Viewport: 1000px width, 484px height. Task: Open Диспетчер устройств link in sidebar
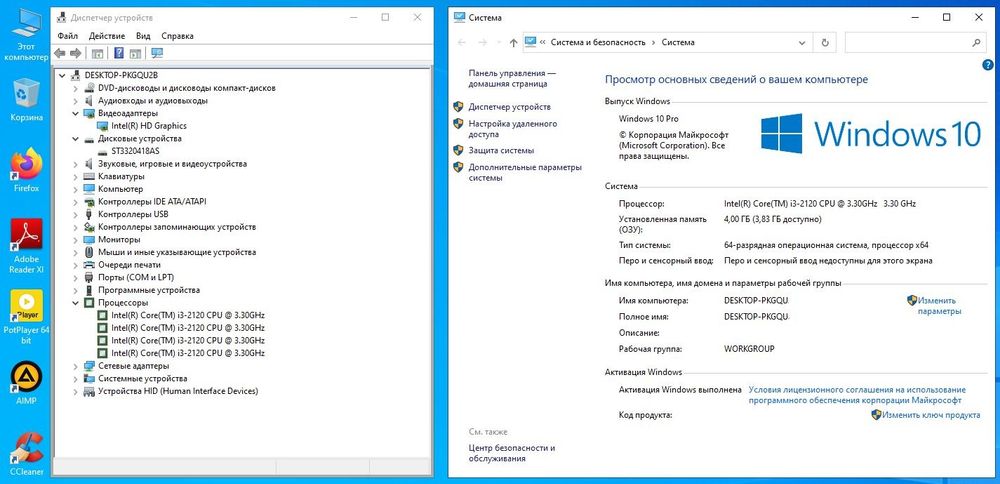click(x=510, y=107)
